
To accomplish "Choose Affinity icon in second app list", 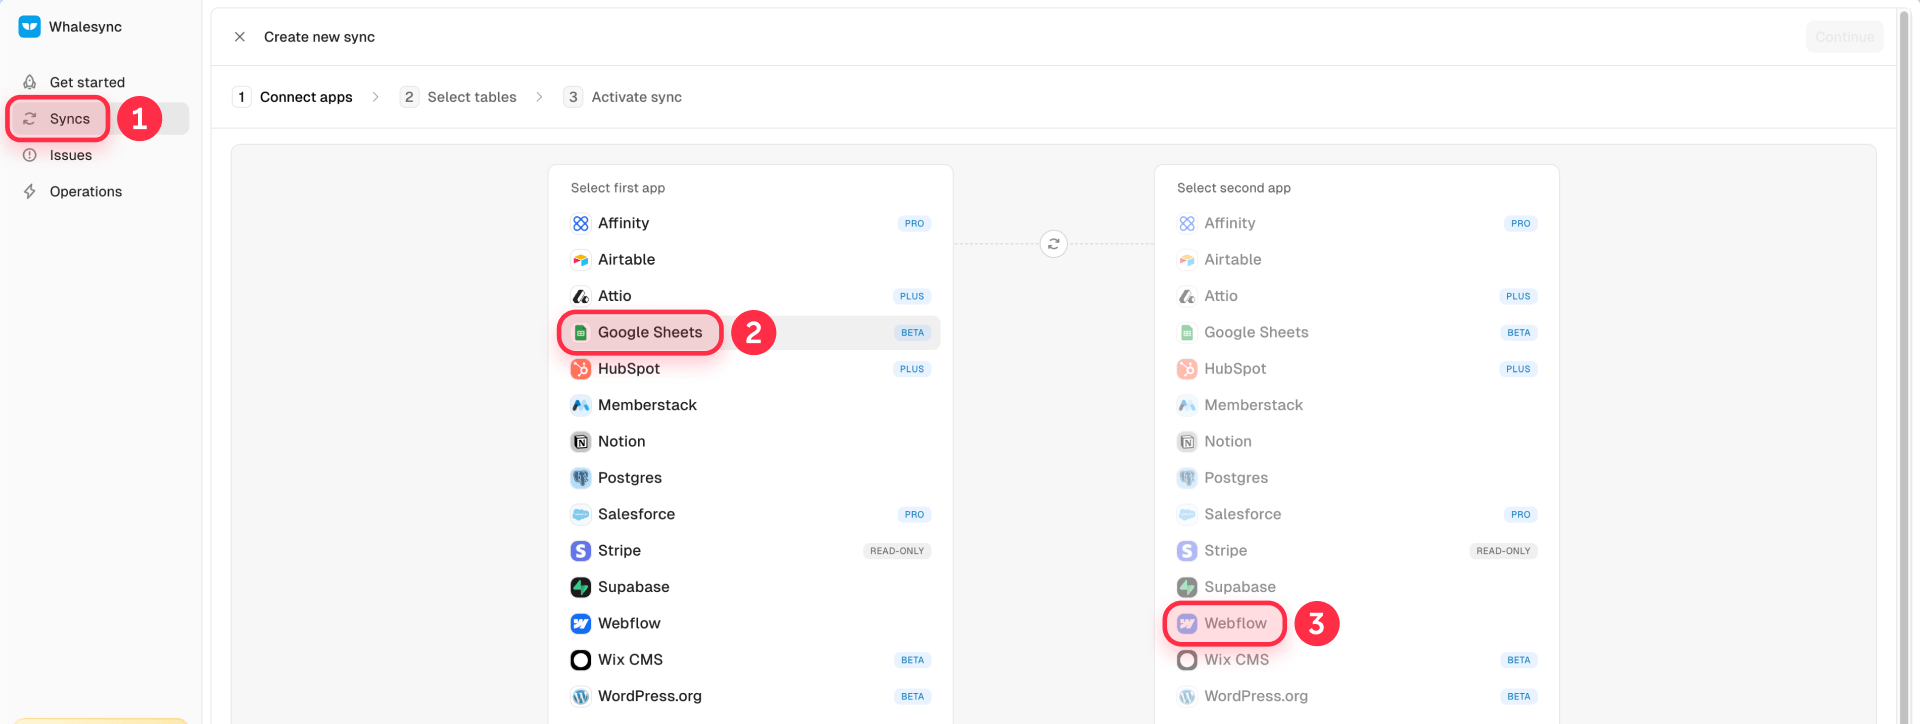I will [1187, 223].
